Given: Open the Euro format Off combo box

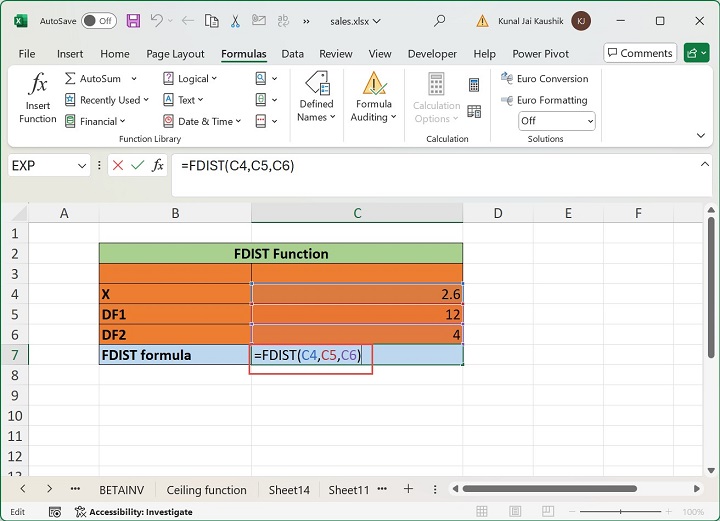Looking at the screenshot, I should [x=556, y=121].
